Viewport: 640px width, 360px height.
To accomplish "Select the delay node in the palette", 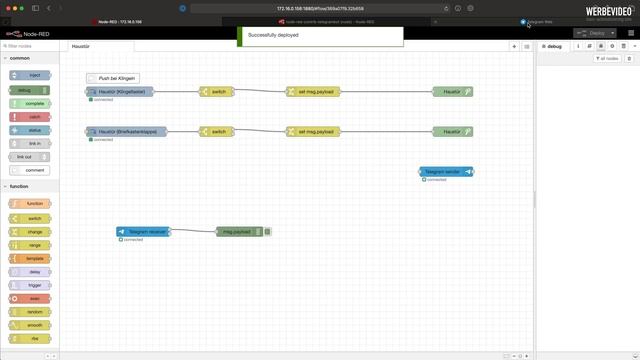I will tap(30, 272).
